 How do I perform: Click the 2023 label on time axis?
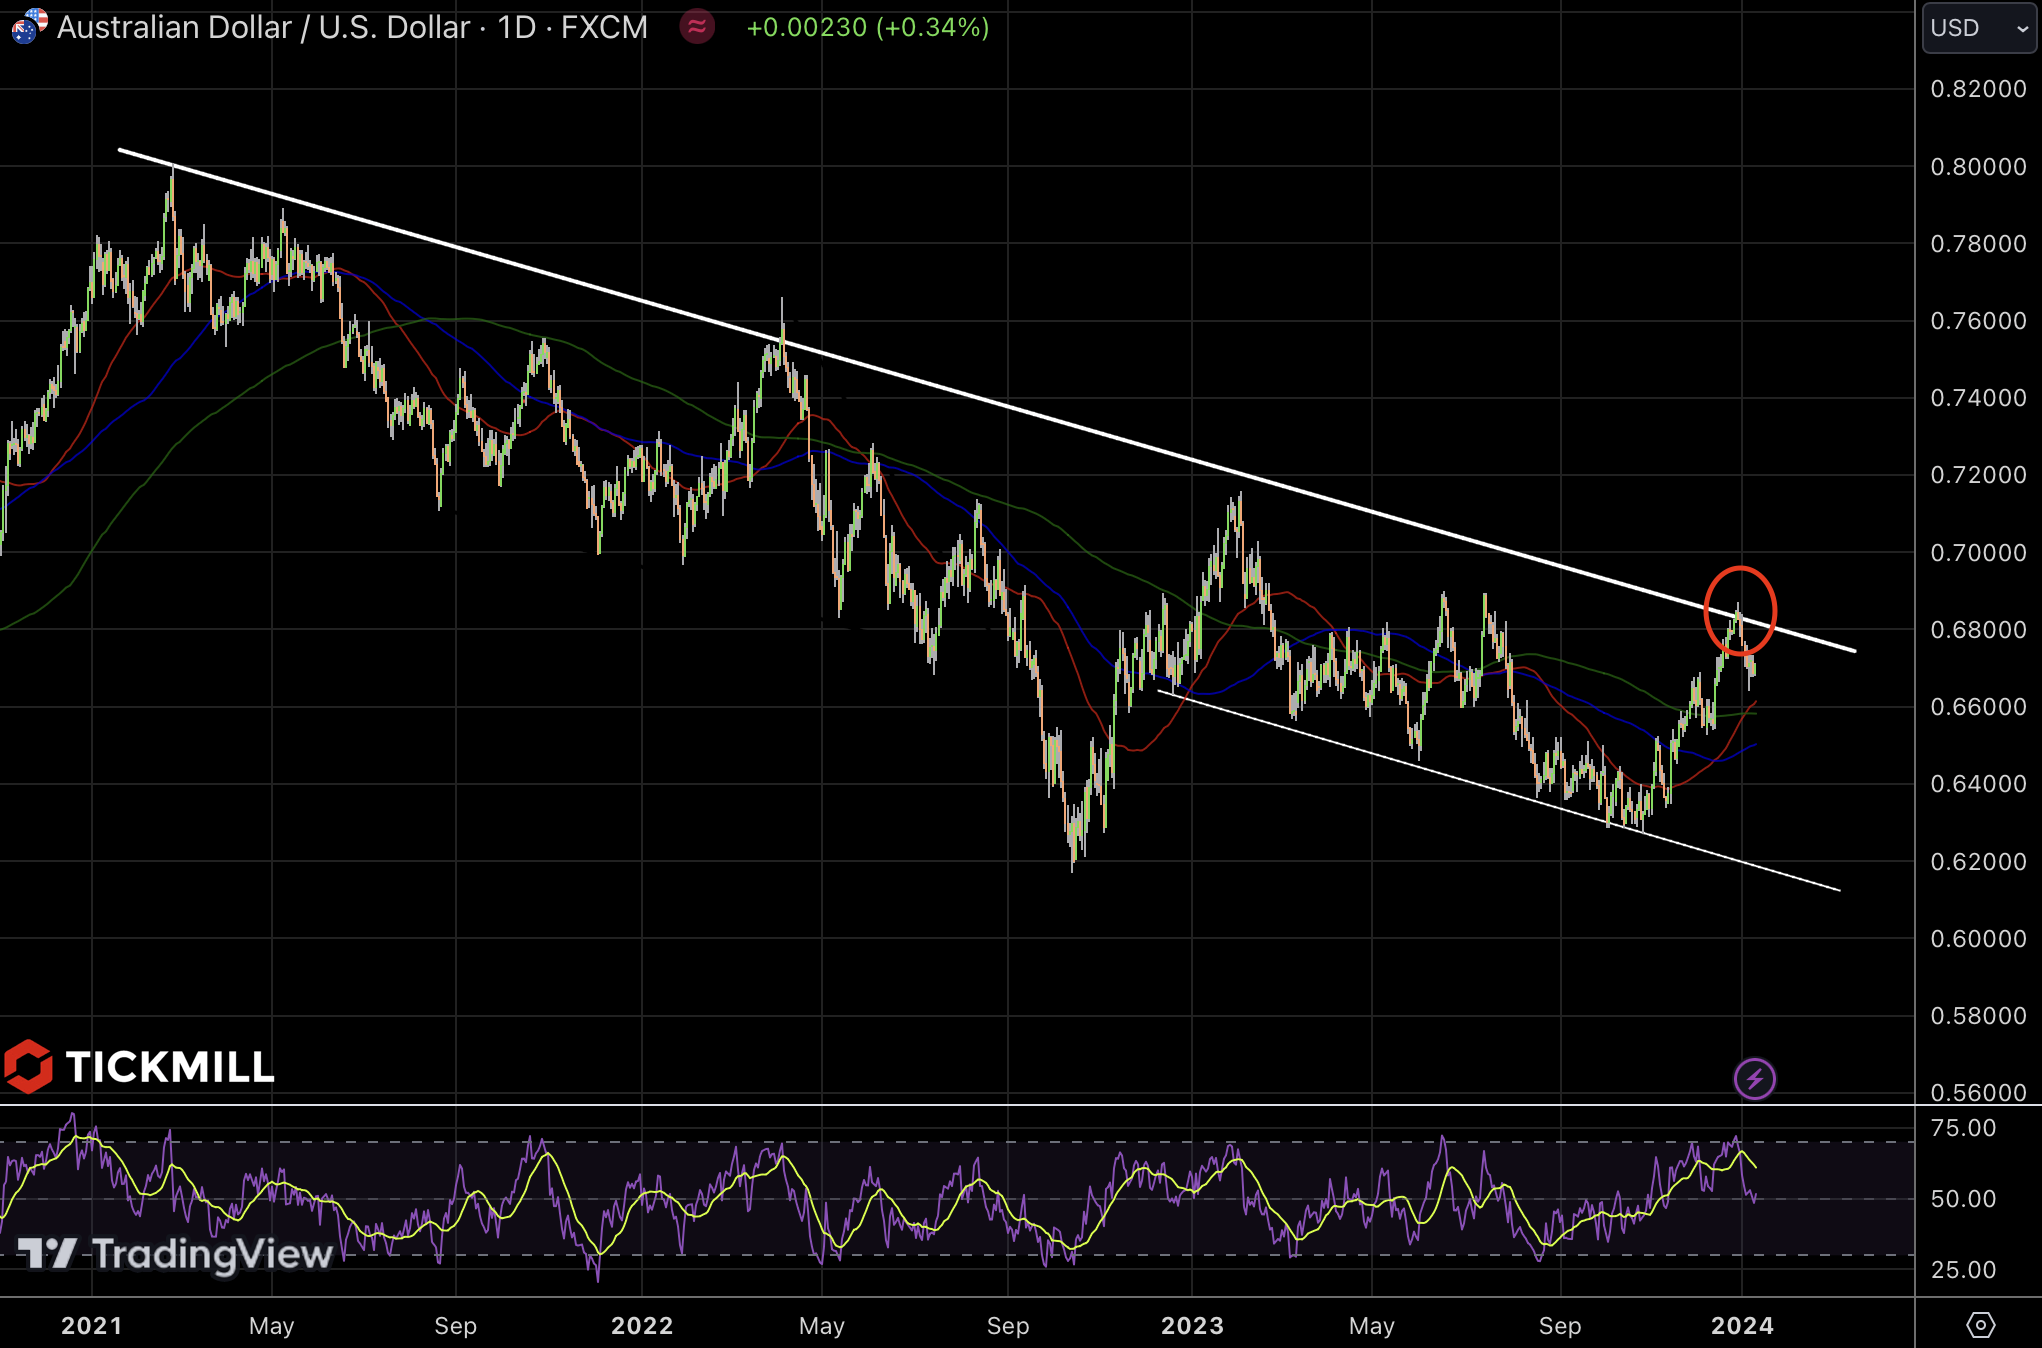point(1192,1326)
